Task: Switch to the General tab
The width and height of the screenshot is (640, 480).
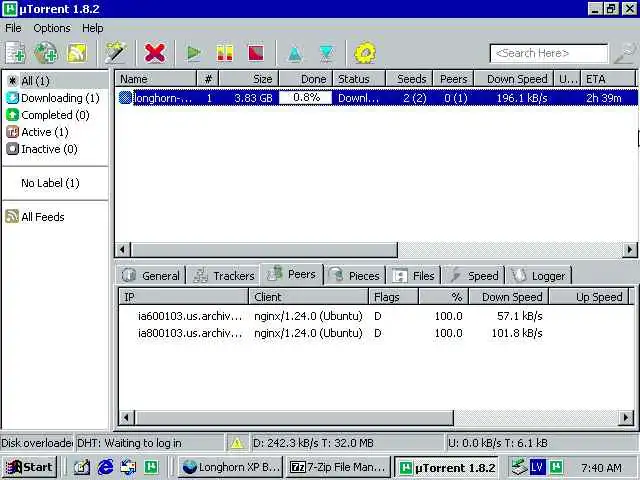Action: coord(151,276)
